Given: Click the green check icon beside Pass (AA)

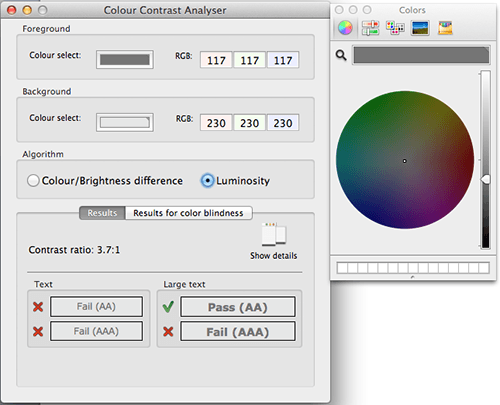Looking at the screenshot, I should click(168, 306).
